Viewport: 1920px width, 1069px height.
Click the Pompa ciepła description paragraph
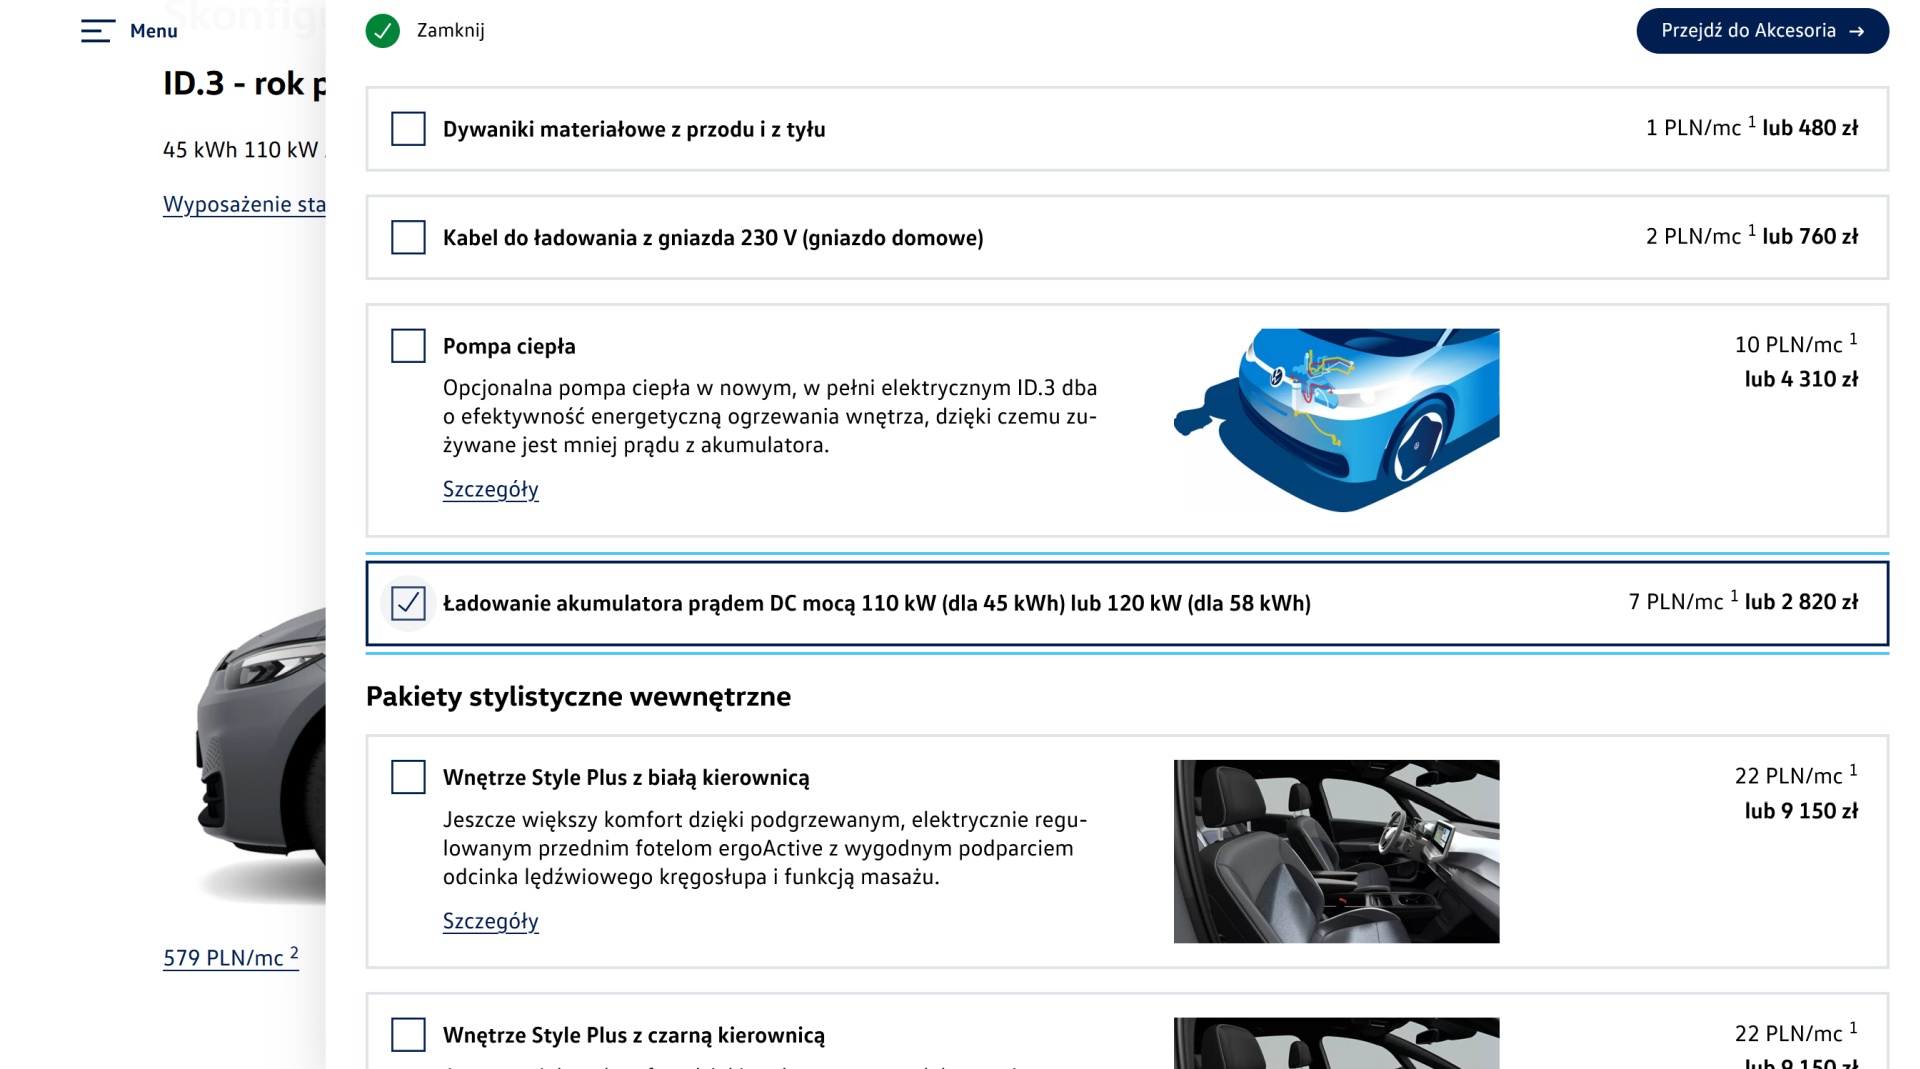coord(770,416)
